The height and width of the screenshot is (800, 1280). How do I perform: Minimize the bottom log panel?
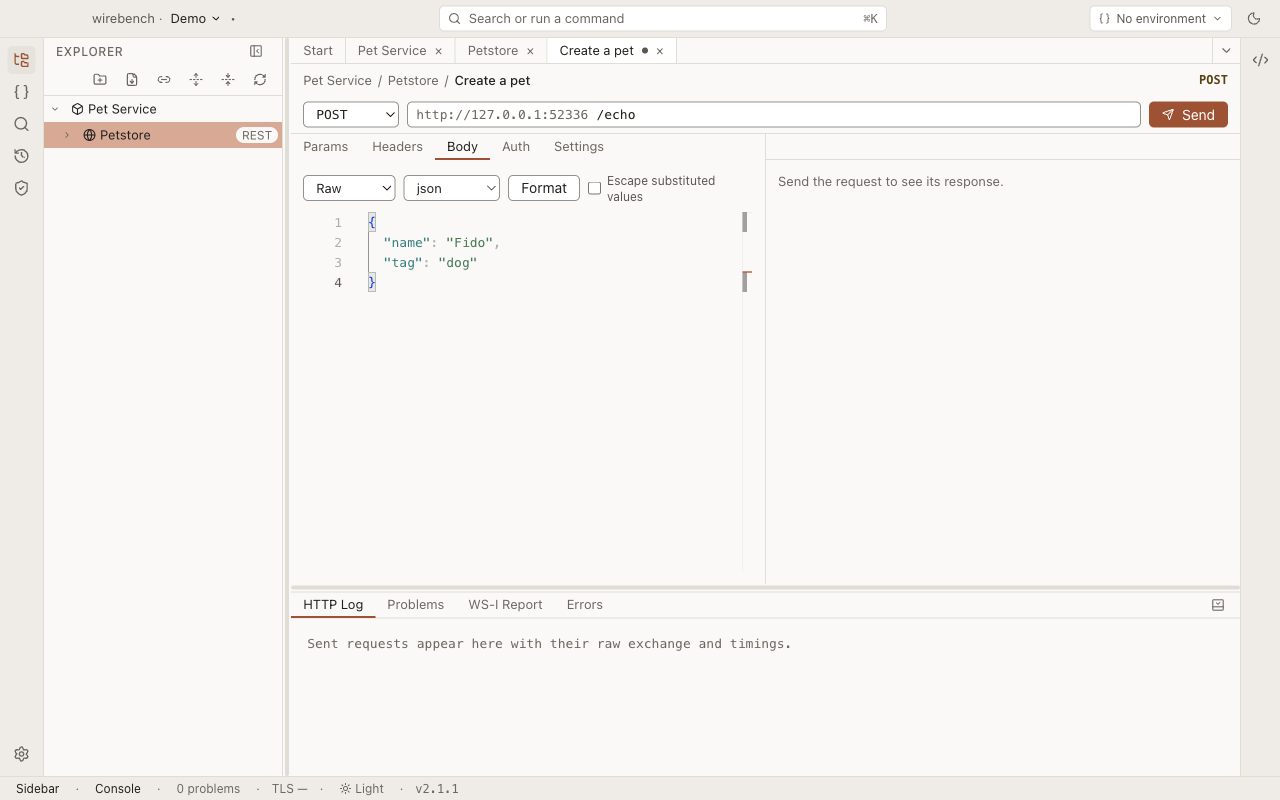pyautogui.click(x=1218, y=605)
